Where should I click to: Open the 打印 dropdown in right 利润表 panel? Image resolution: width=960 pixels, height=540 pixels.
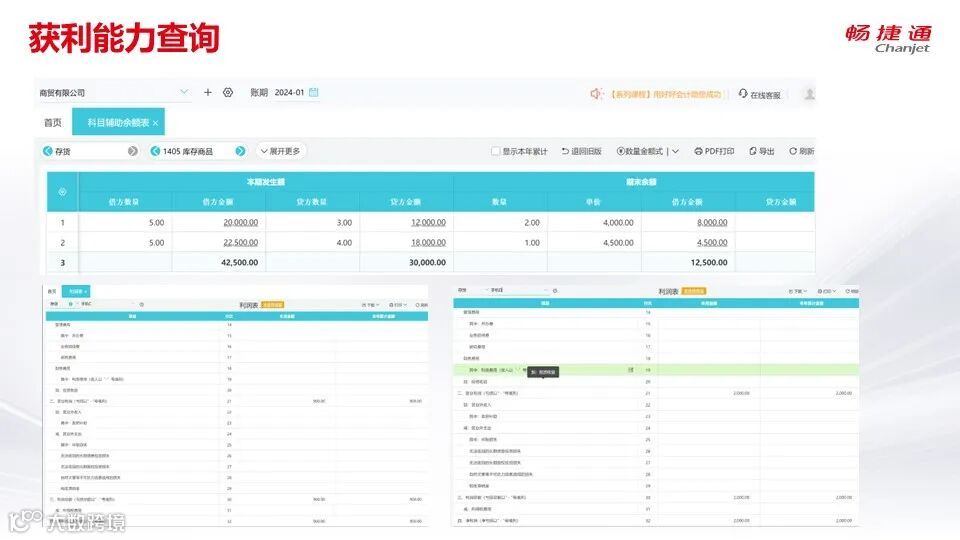[827, 291]
